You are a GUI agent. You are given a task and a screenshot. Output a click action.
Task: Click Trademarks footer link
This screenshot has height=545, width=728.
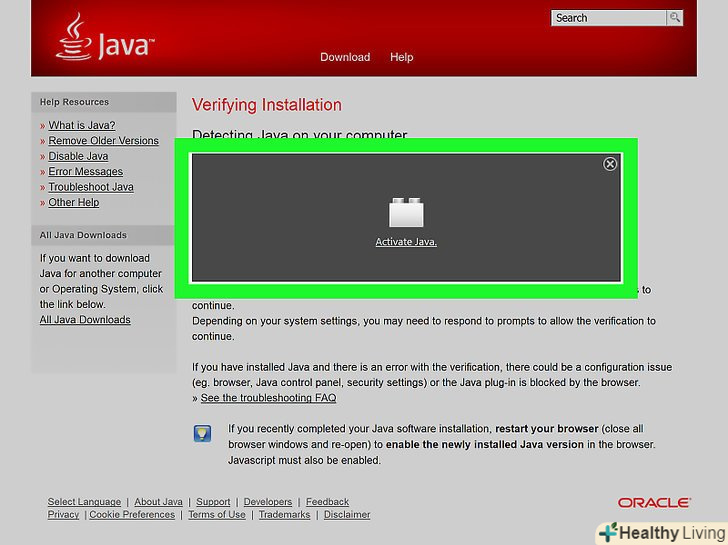[x=285, y=515]
